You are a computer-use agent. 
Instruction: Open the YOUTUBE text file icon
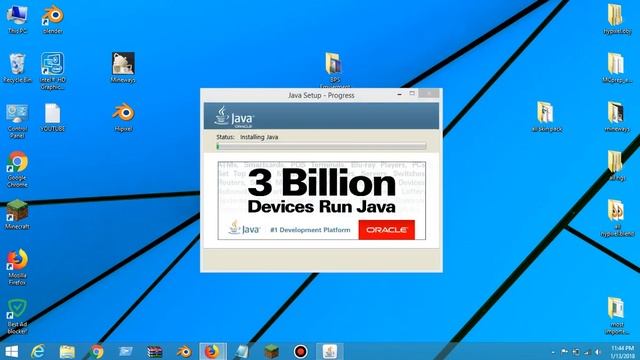53,118
